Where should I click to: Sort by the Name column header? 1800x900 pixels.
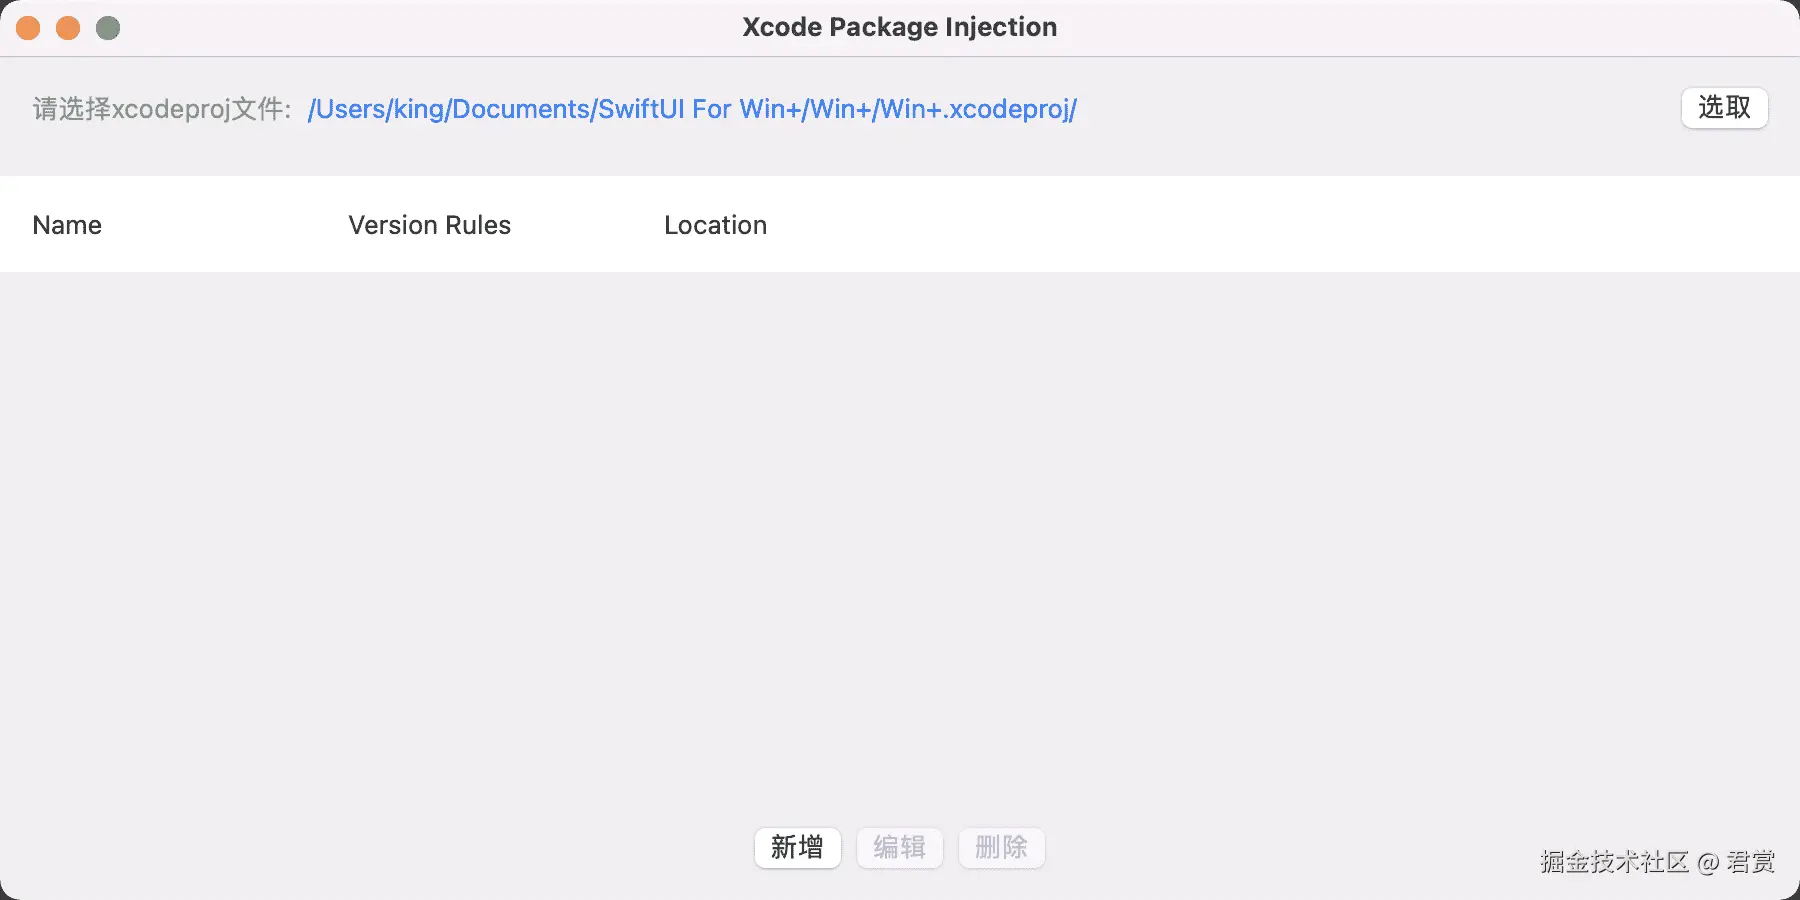(x=67, y=225)
